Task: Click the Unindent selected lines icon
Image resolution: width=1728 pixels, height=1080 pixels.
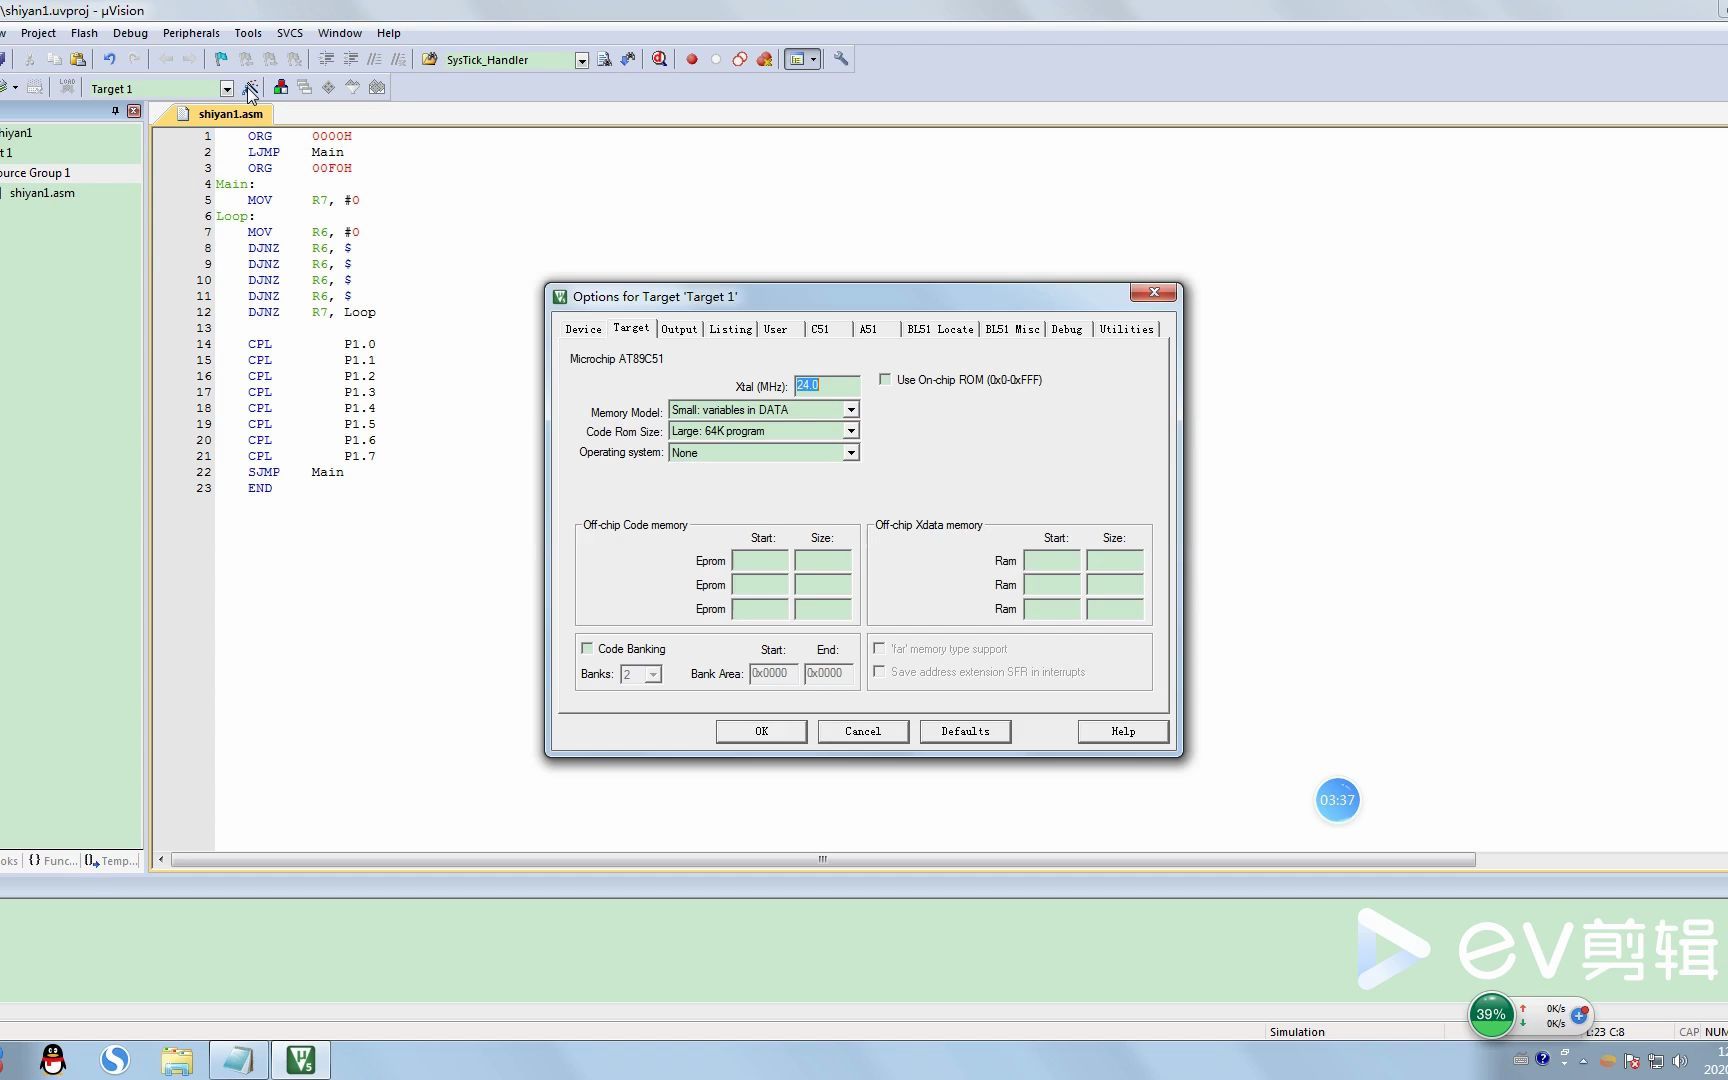Action: coord(350,59)
